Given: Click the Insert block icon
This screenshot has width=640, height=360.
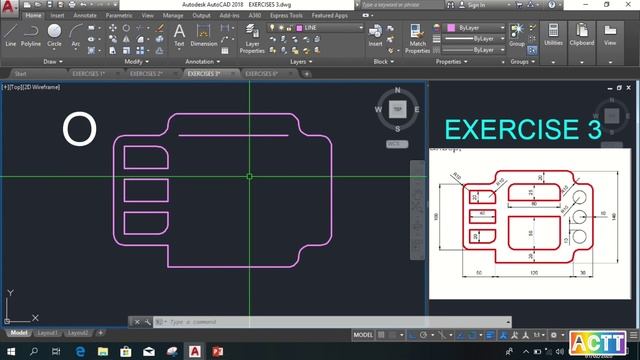Looking at the screenshot, I should pos(375,35).
